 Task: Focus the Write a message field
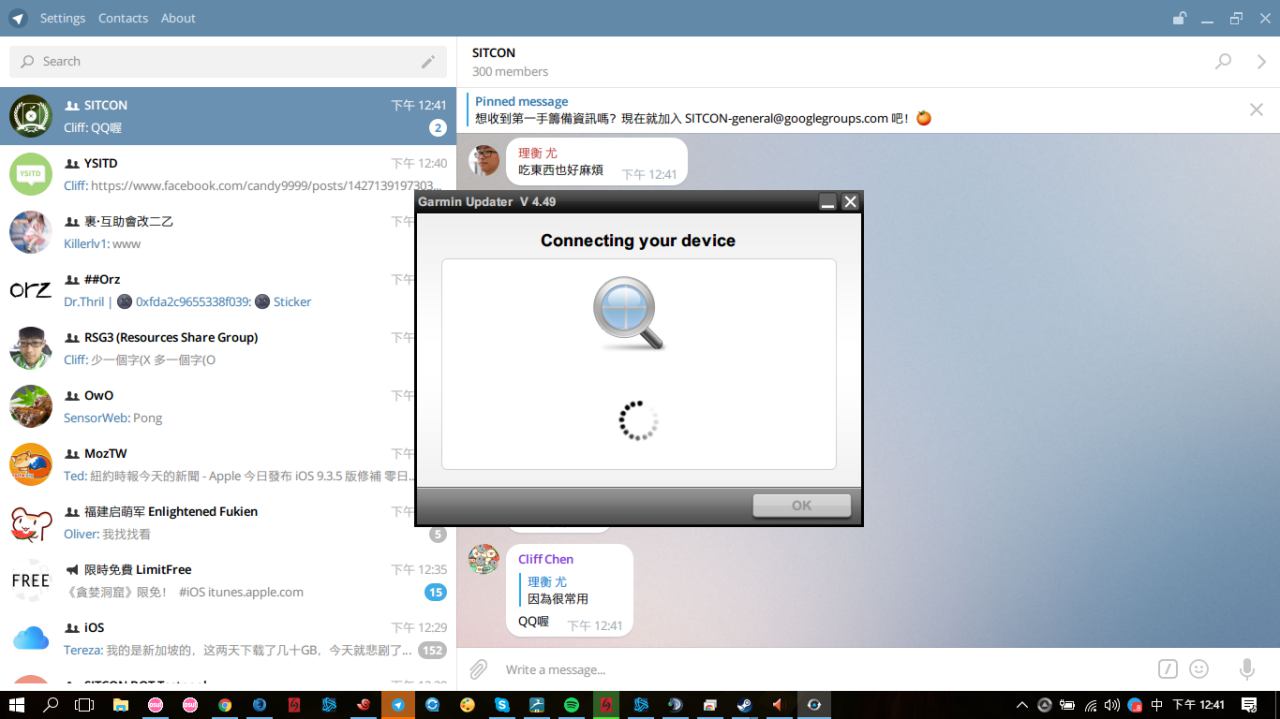[825, 669]
